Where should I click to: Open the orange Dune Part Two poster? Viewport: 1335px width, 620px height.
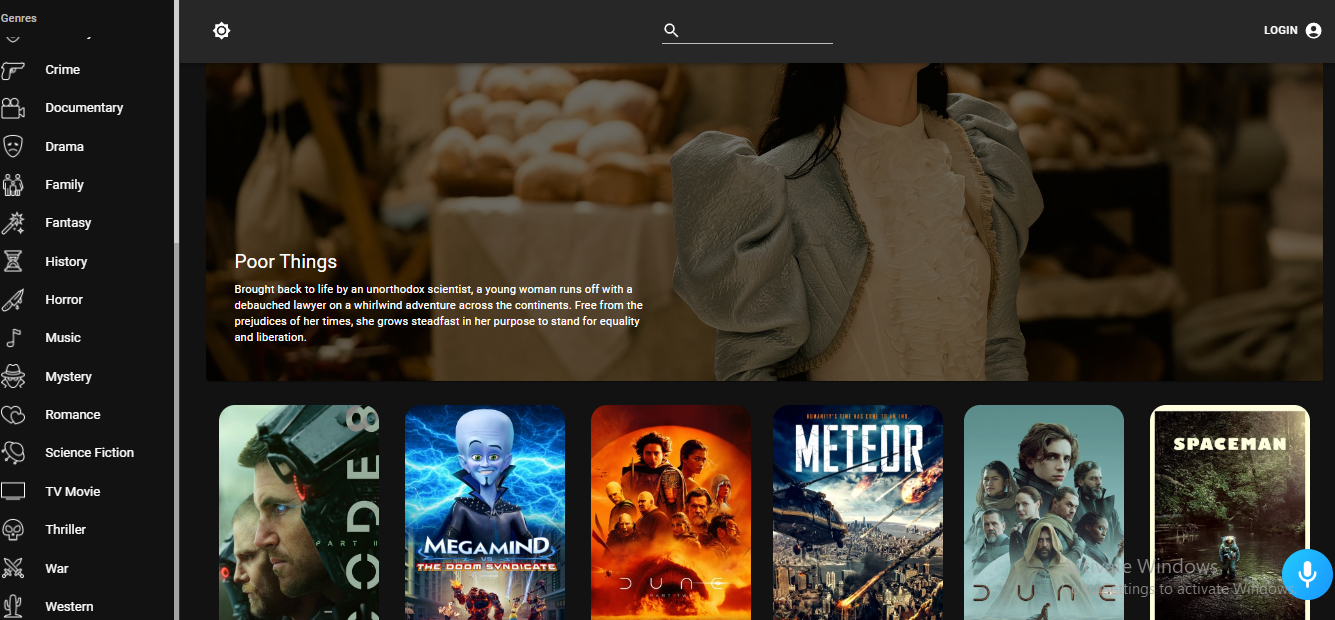coord(671,512)
